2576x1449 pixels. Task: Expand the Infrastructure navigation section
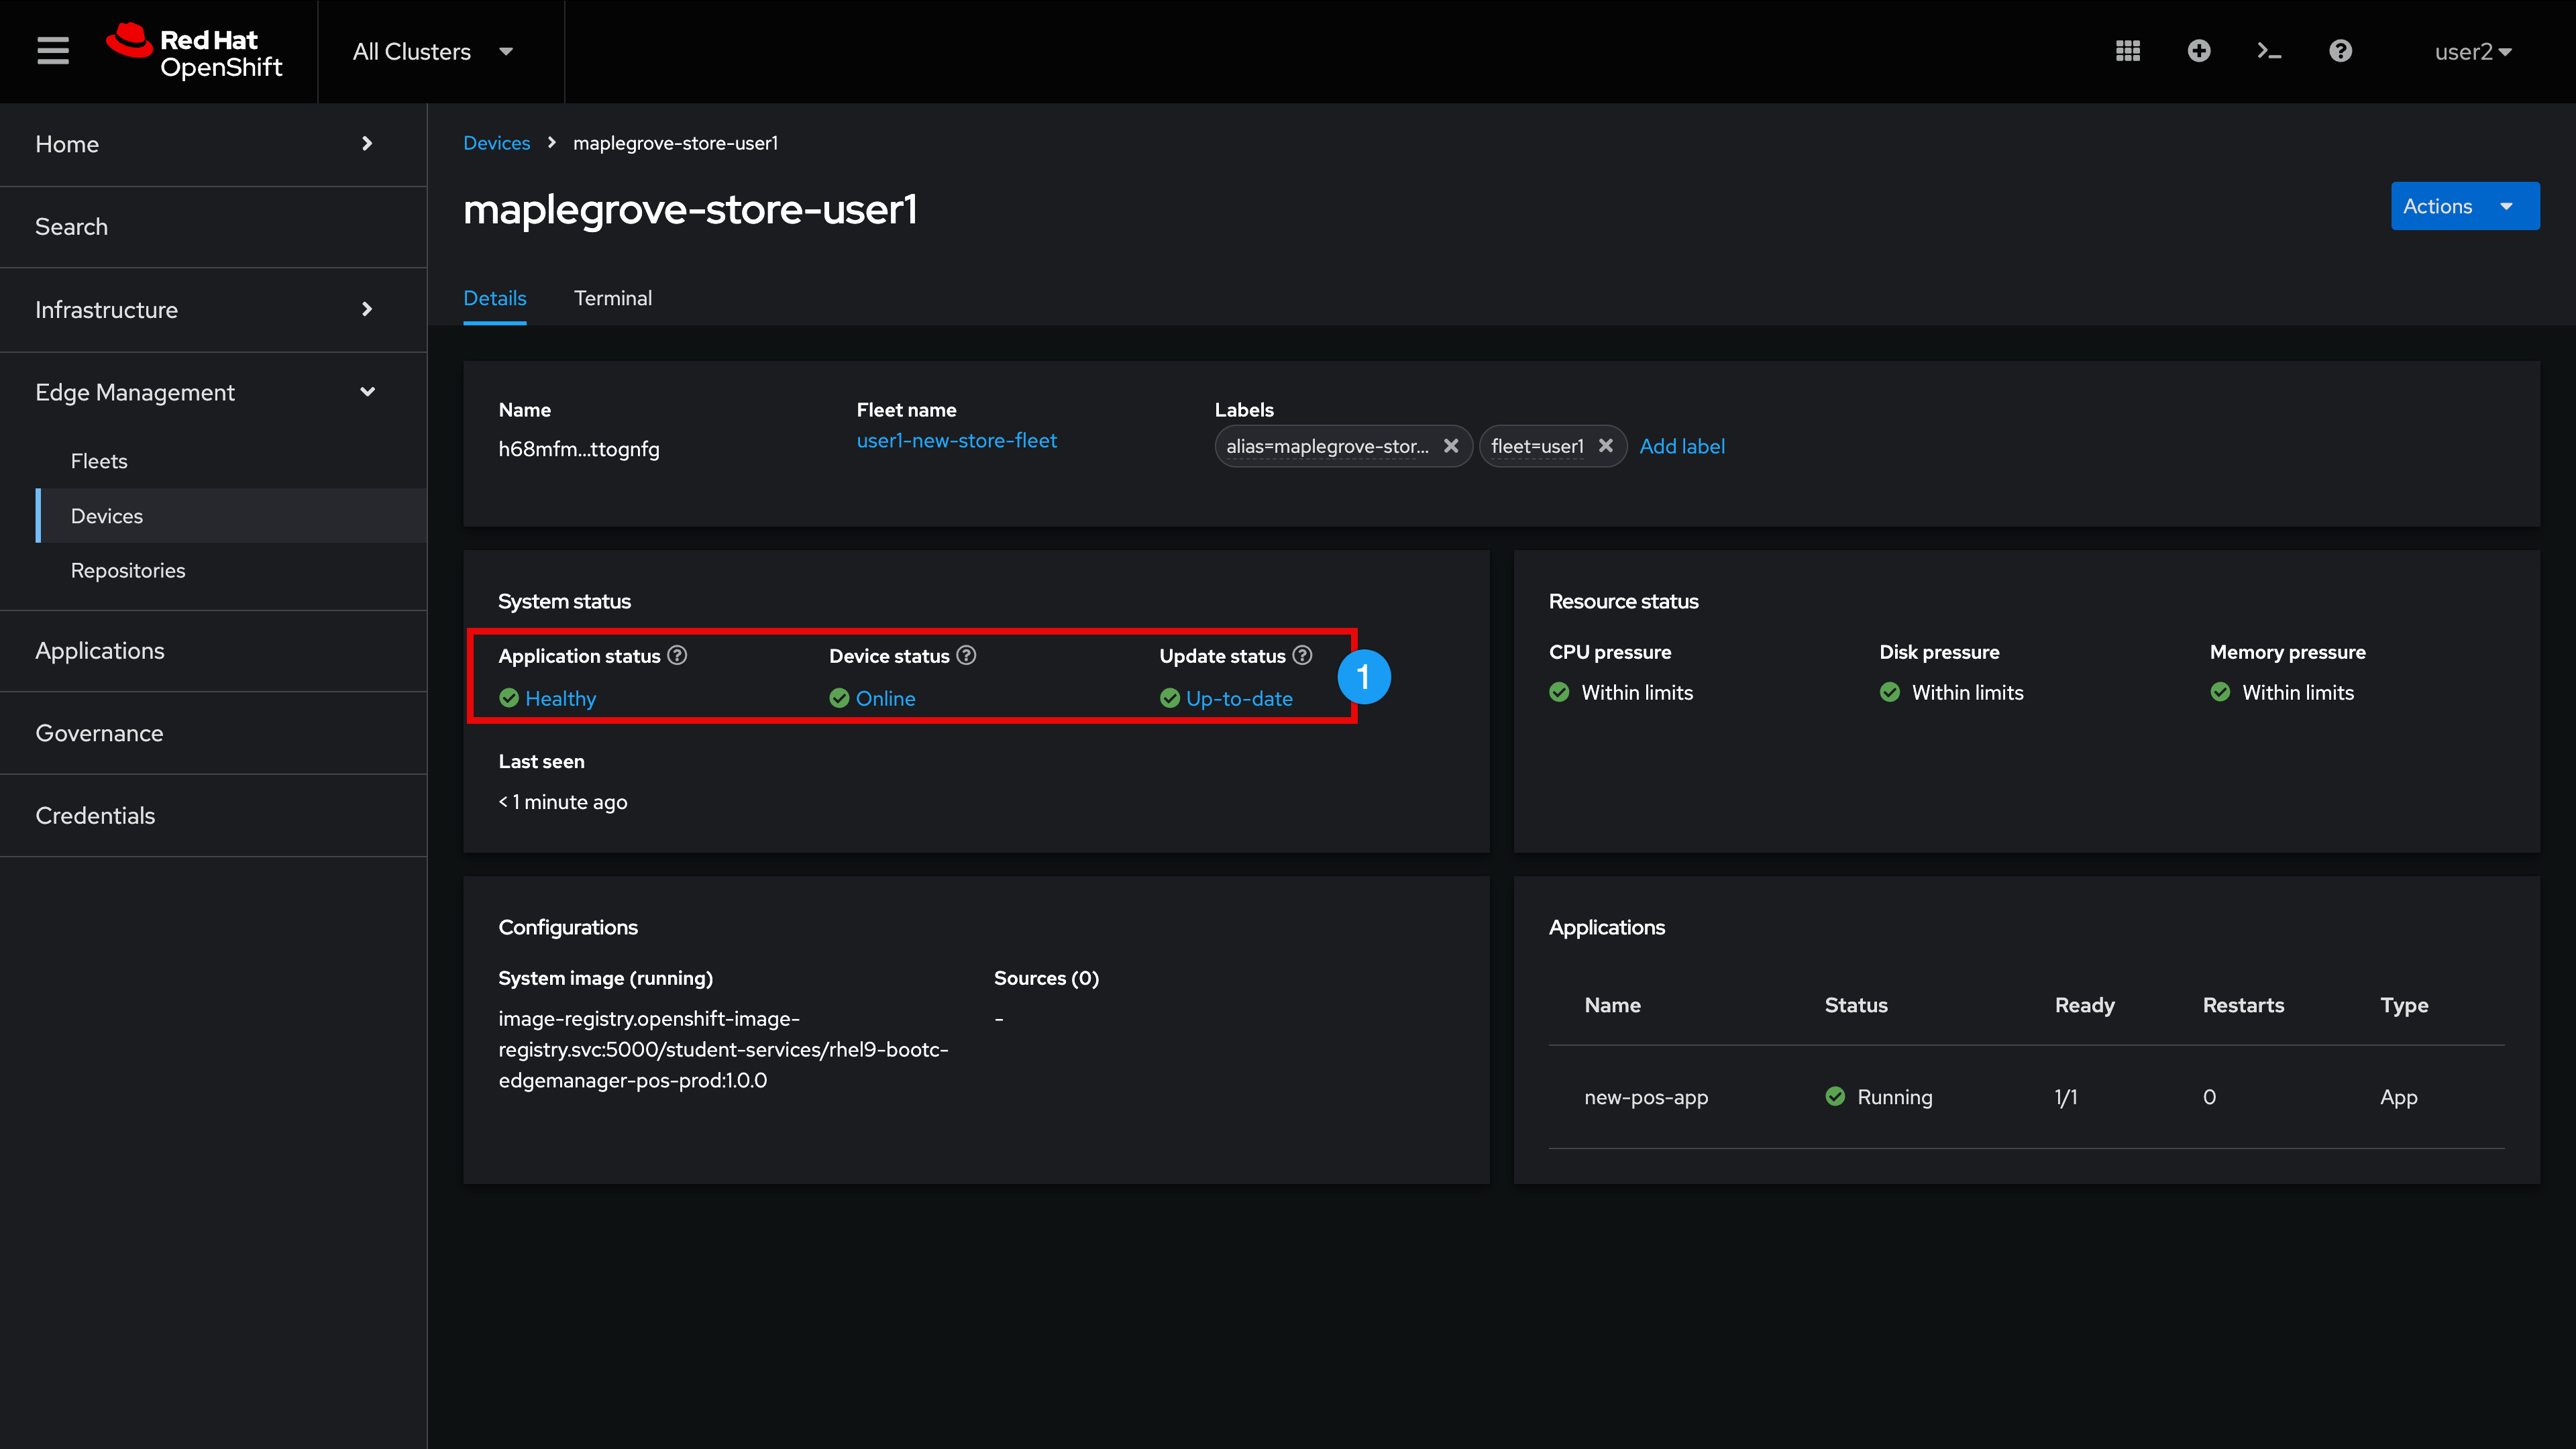213,309
